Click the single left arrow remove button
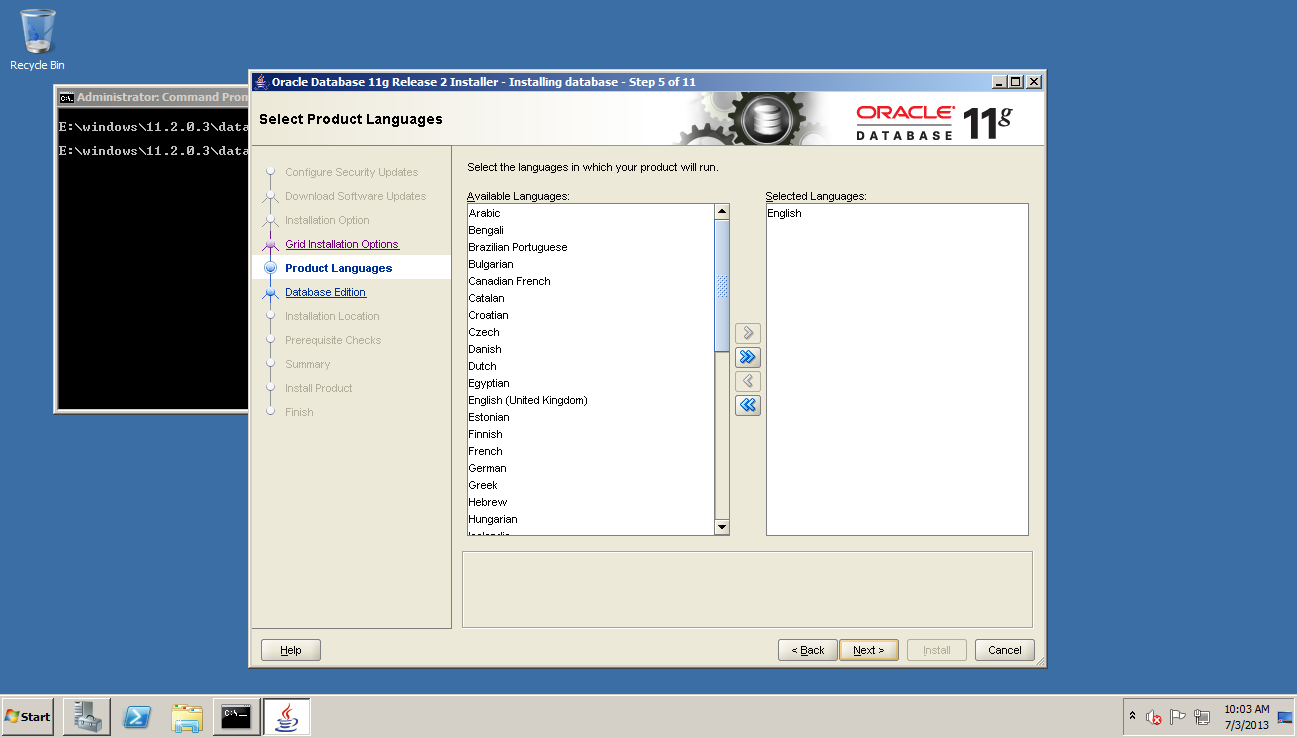Viewport: 1297px width, 738px height. (747, 381)
